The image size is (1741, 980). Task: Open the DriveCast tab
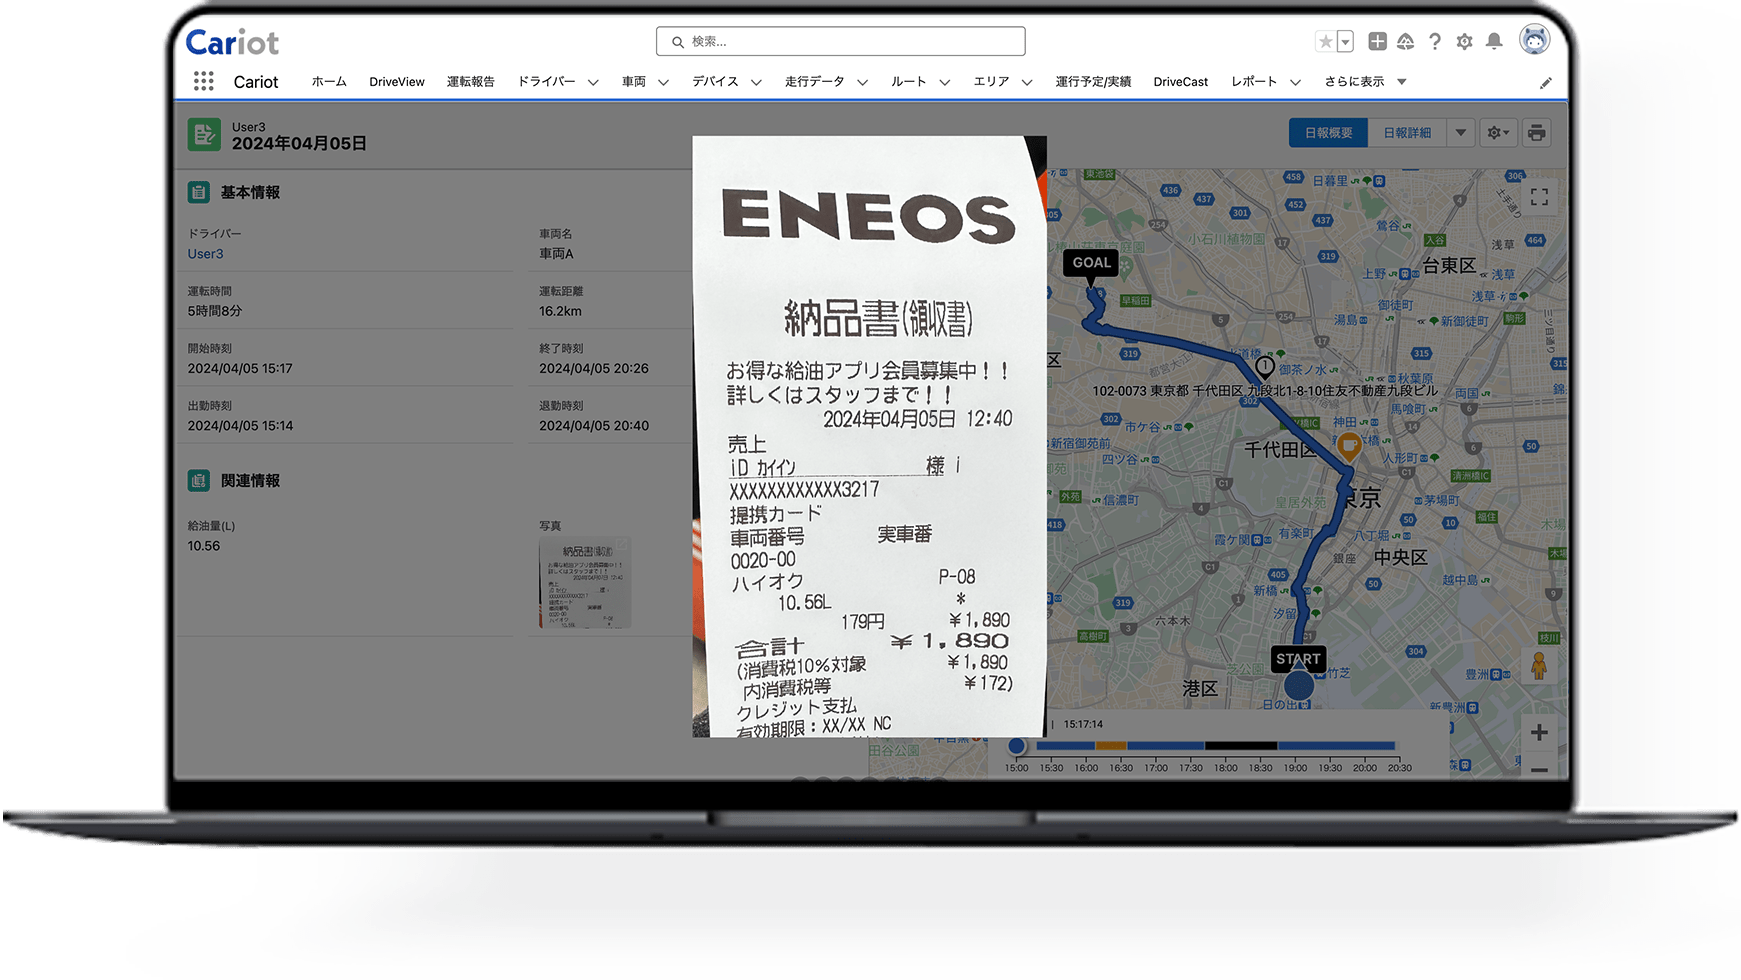[x=1181, y=82]
